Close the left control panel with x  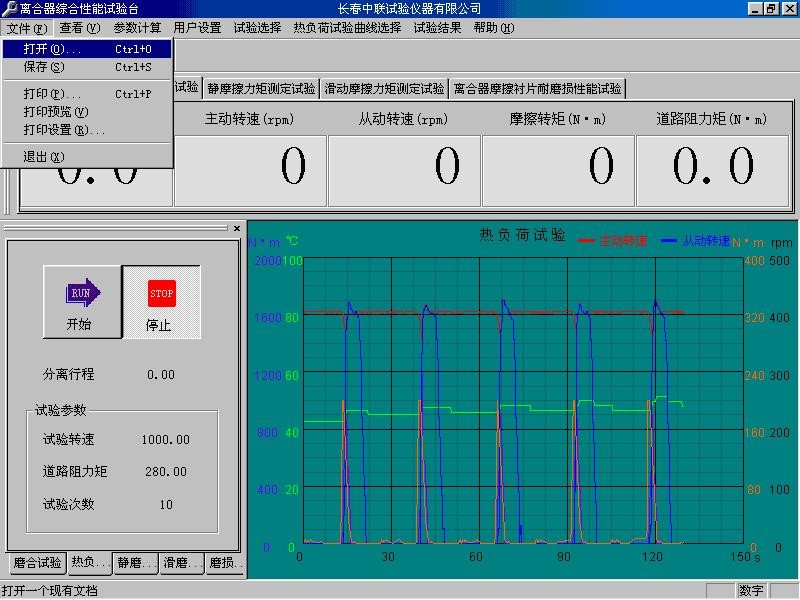[237, 229]
